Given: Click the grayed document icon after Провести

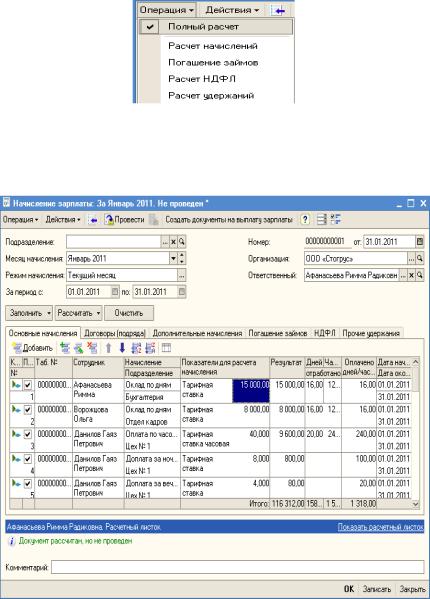Looking at the screenshot, I should pyautogui.click(x=154, y=220).
